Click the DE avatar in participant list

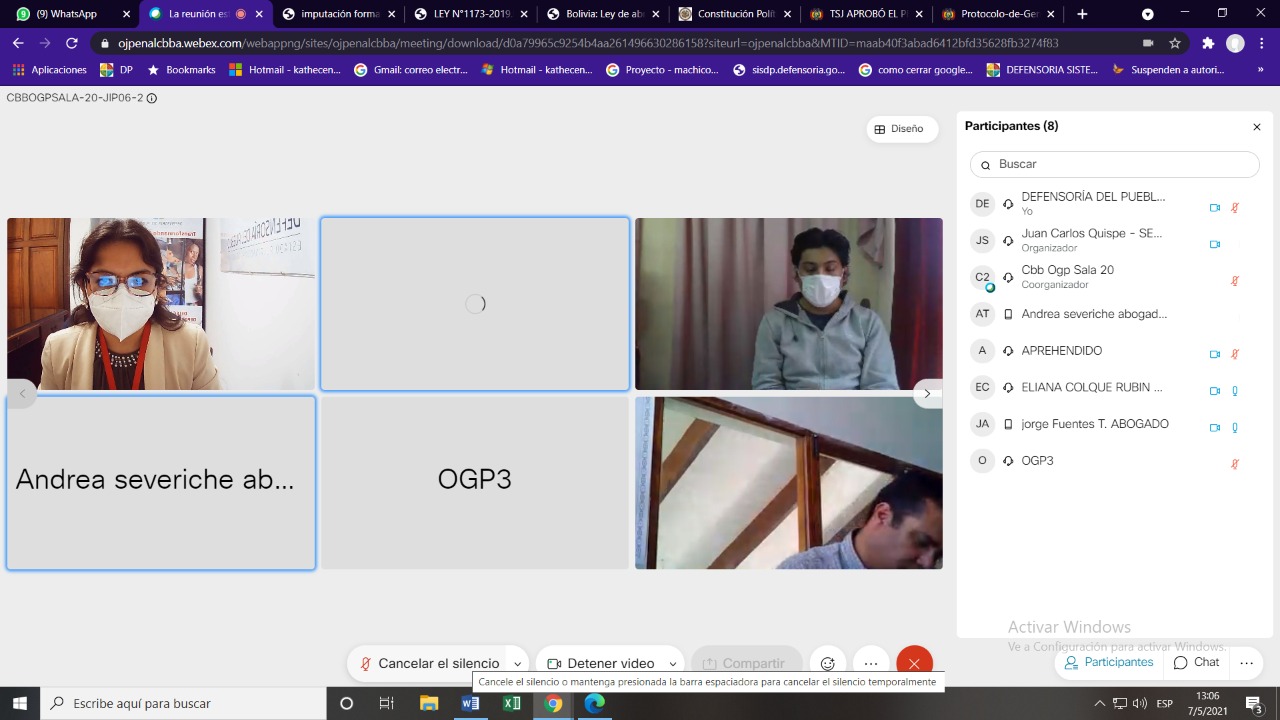[982, 204]
